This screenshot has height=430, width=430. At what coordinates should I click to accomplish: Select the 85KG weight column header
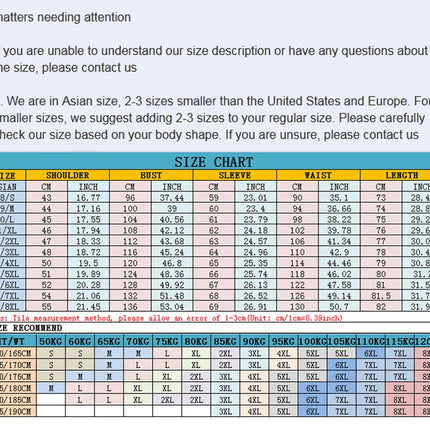pyautogui.click(x=225, y=341)
